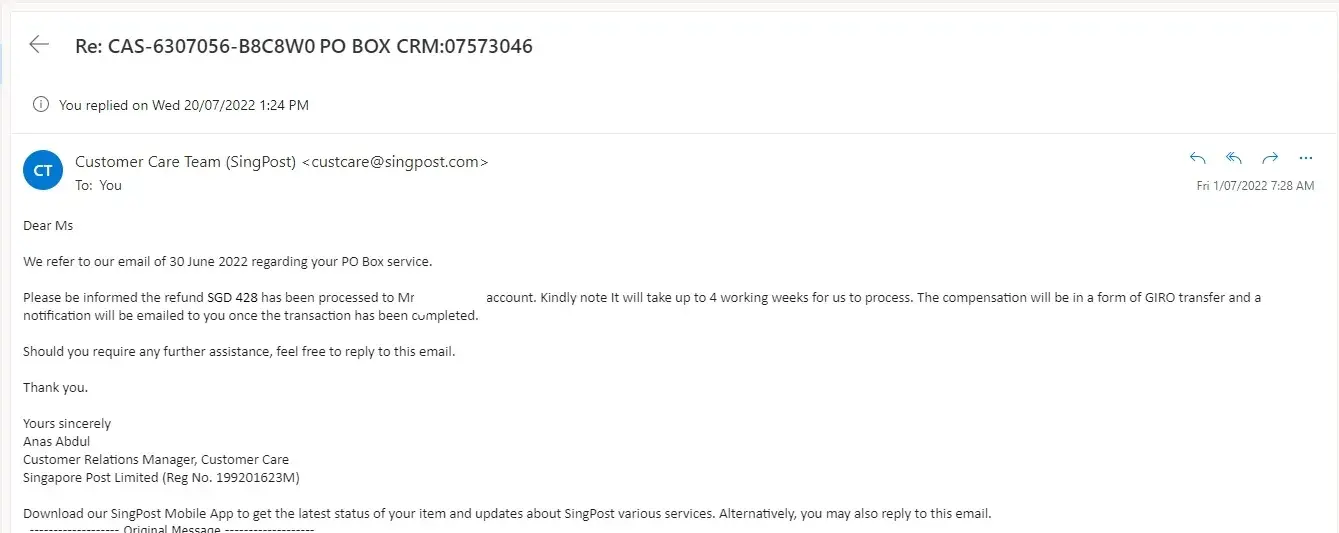The height and width of the screenshot is (533, 1339).
Task: Click the sender name Customer Care Team (SingPost)
Action: (x=185, y=161)
